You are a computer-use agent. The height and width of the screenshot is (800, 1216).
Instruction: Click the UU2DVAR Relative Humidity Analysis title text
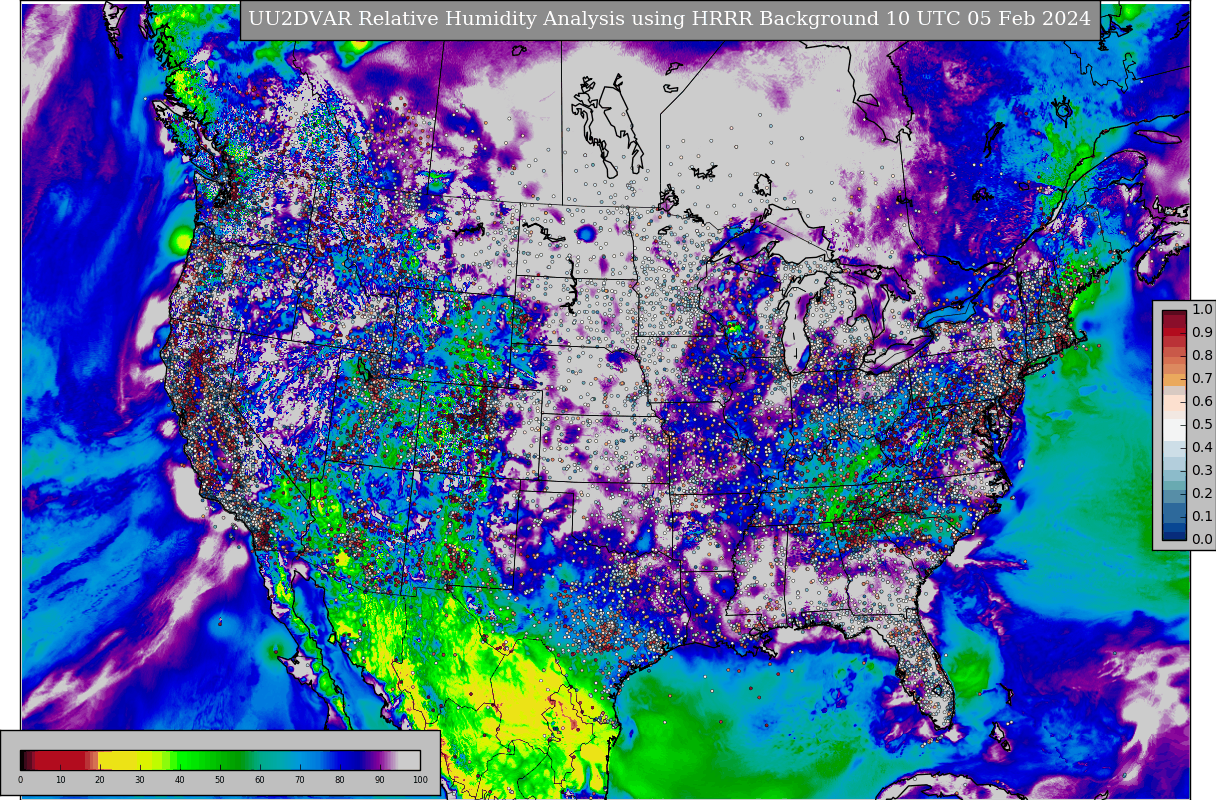click(669, 19)
